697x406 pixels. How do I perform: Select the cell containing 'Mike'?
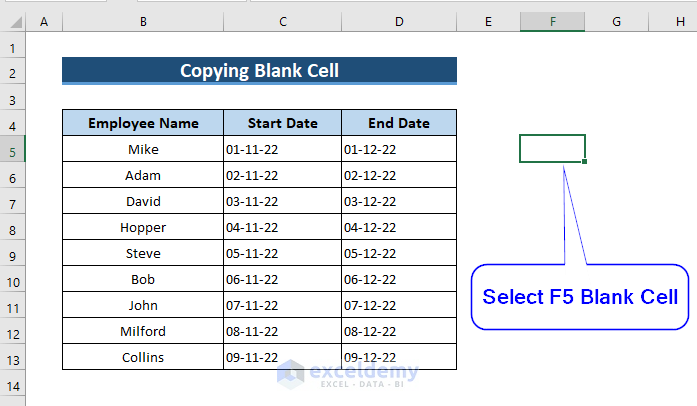click(143, 149)
